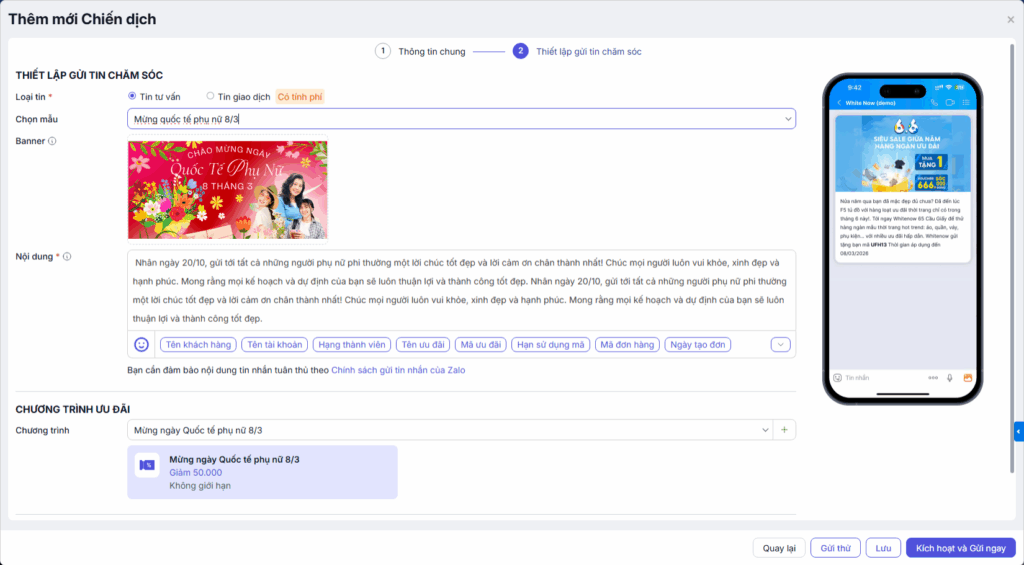1024x565 pixels.
Task: Tap the microphone icon in phone preview
Action: (x=948, y=378)
